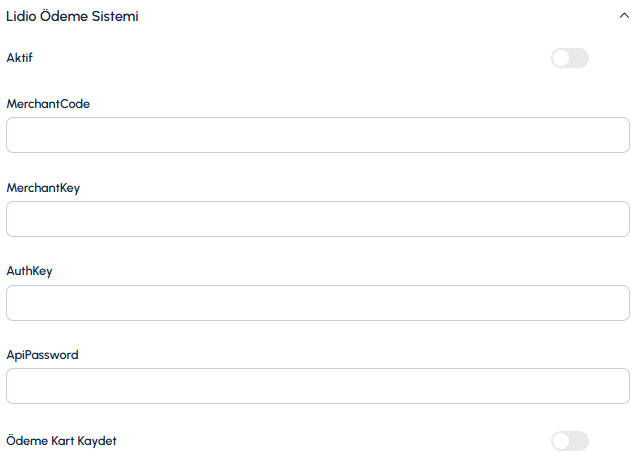Screen dimensions: 636x464
Task: Click the MerchantCode field label
Action: 48,104
